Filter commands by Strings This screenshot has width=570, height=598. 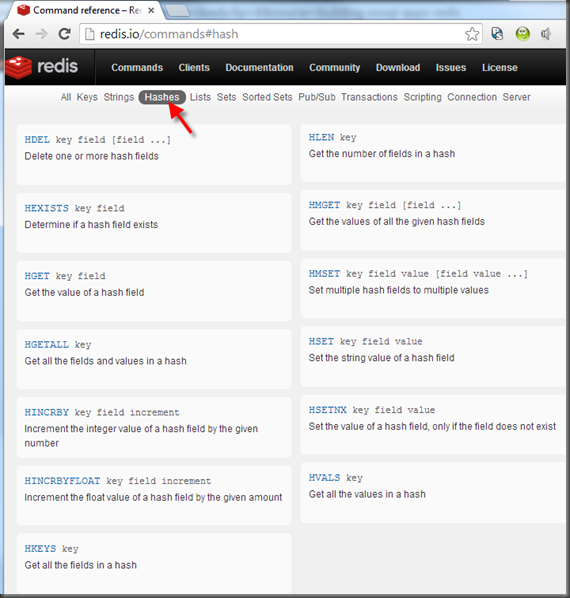pos(119,97)
